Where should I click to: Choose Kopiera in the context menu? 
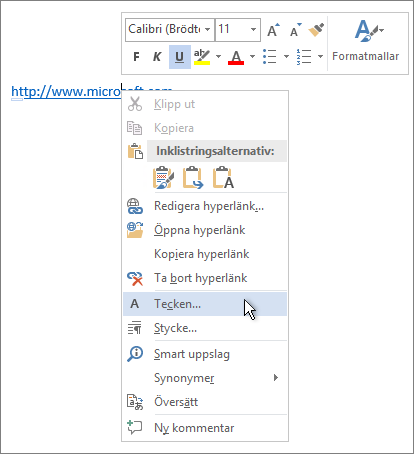pyautogui.click(x=204, y=128)
